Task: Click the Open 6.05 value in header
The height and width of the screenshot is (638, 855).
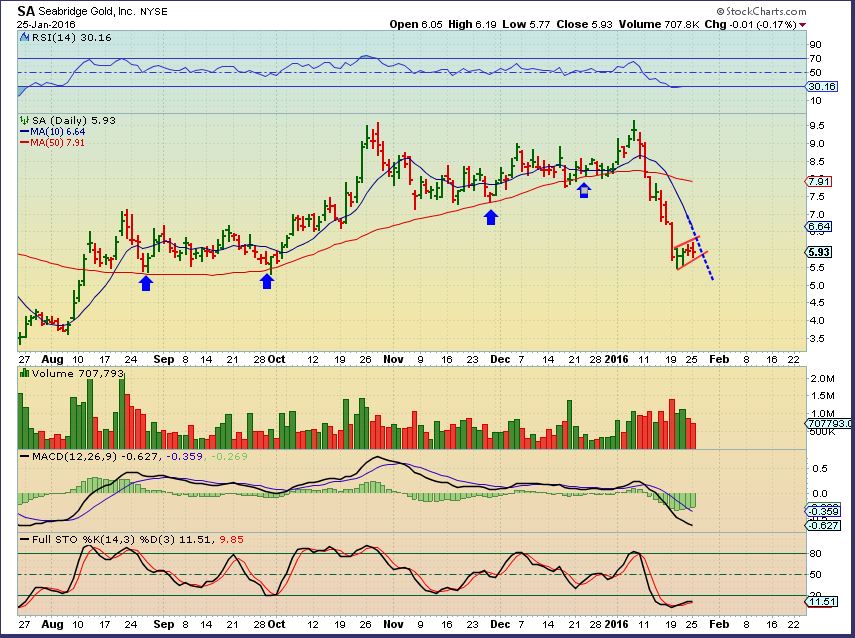Action: coord(416,25)
